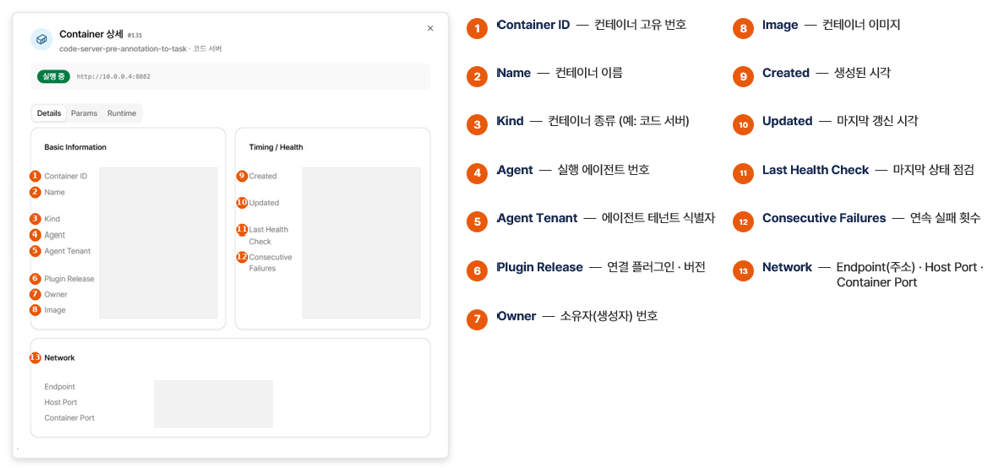
Task: Click marker 13 next to Network heading
Action: click(x=35, y=358)
